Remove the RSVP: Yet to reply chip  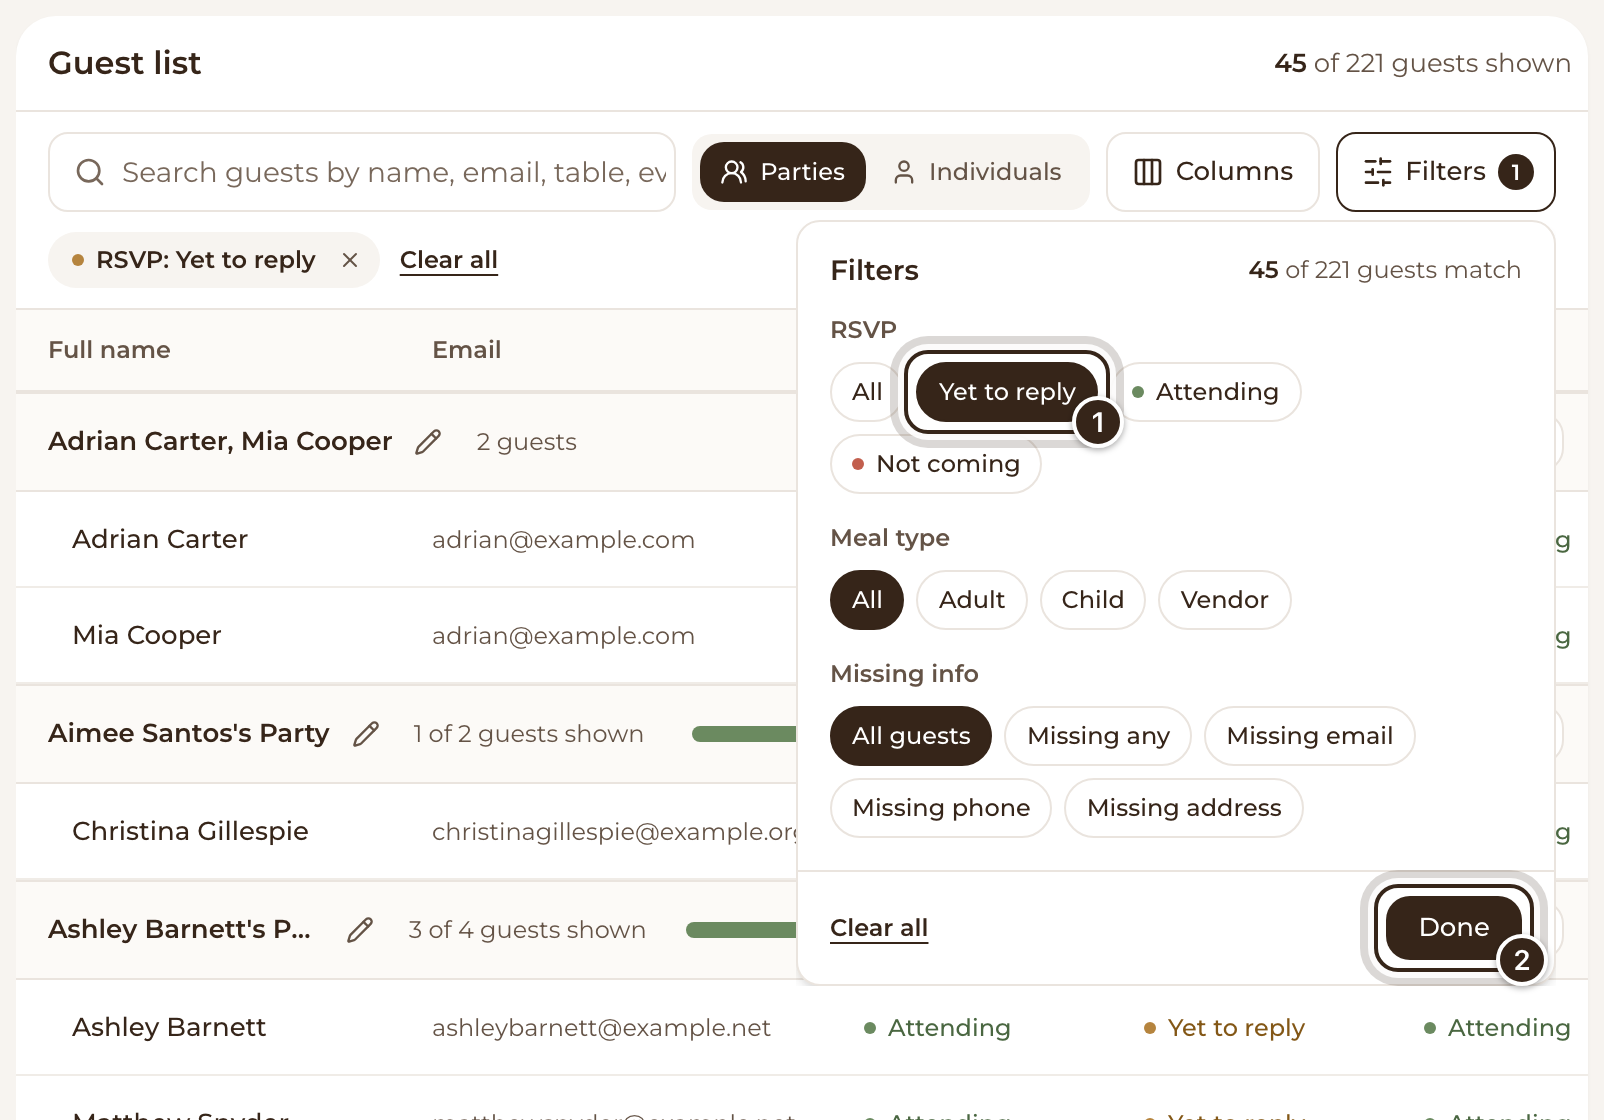coord(350,260)
